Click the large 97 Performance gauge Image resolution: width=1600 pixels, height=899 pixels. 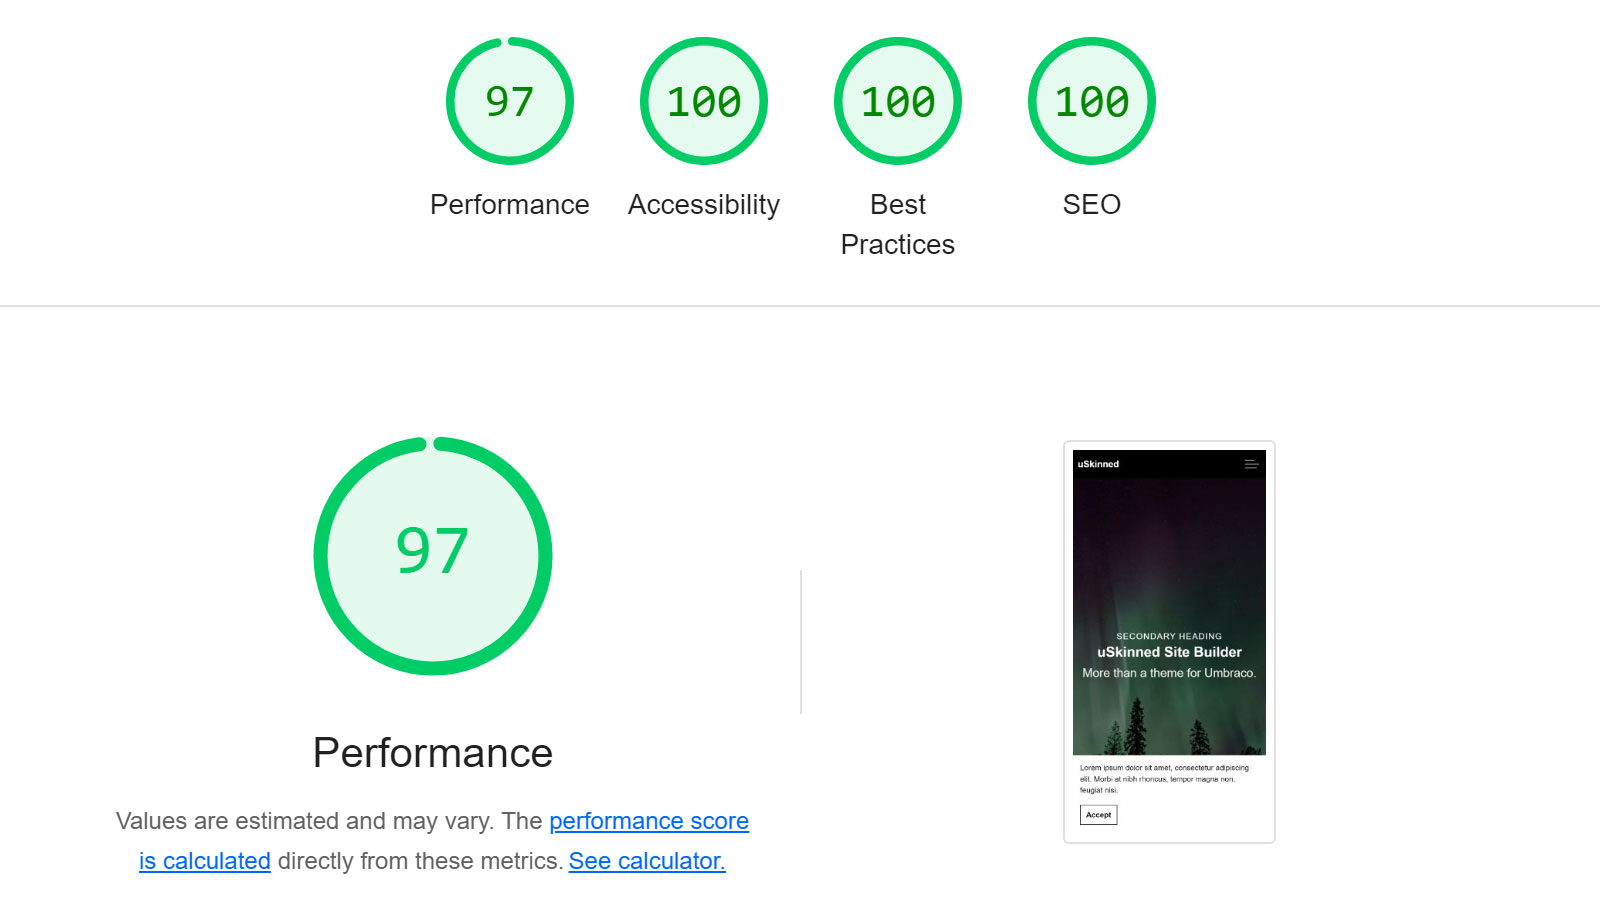tap(432, 555)
